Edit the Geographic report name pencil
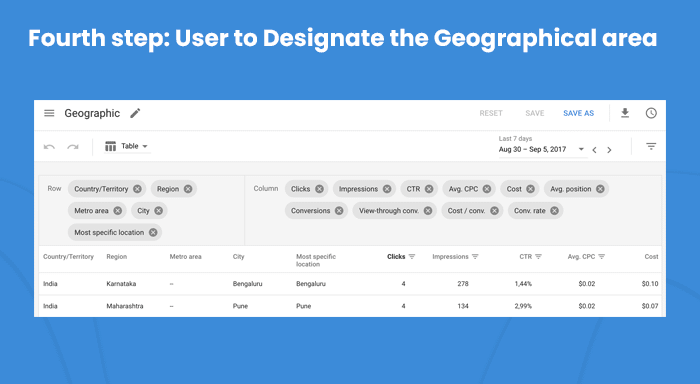The width and height of the screenshot is (700, 384). 135,113
